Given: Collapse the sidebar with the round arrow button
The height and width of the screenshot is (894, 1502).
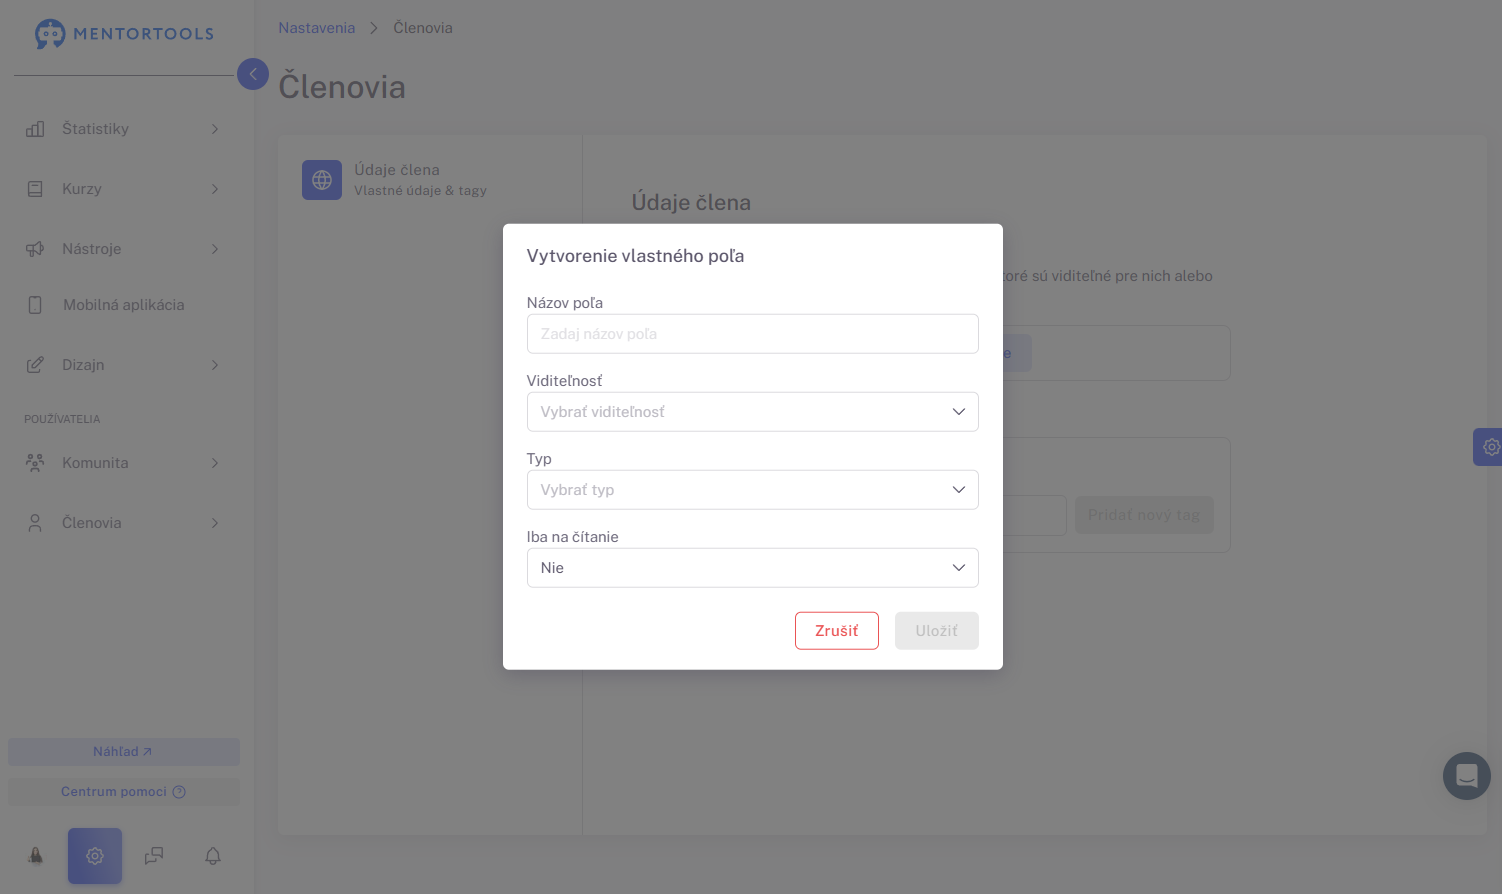Looking at the screenshot, I should (253, 74).
